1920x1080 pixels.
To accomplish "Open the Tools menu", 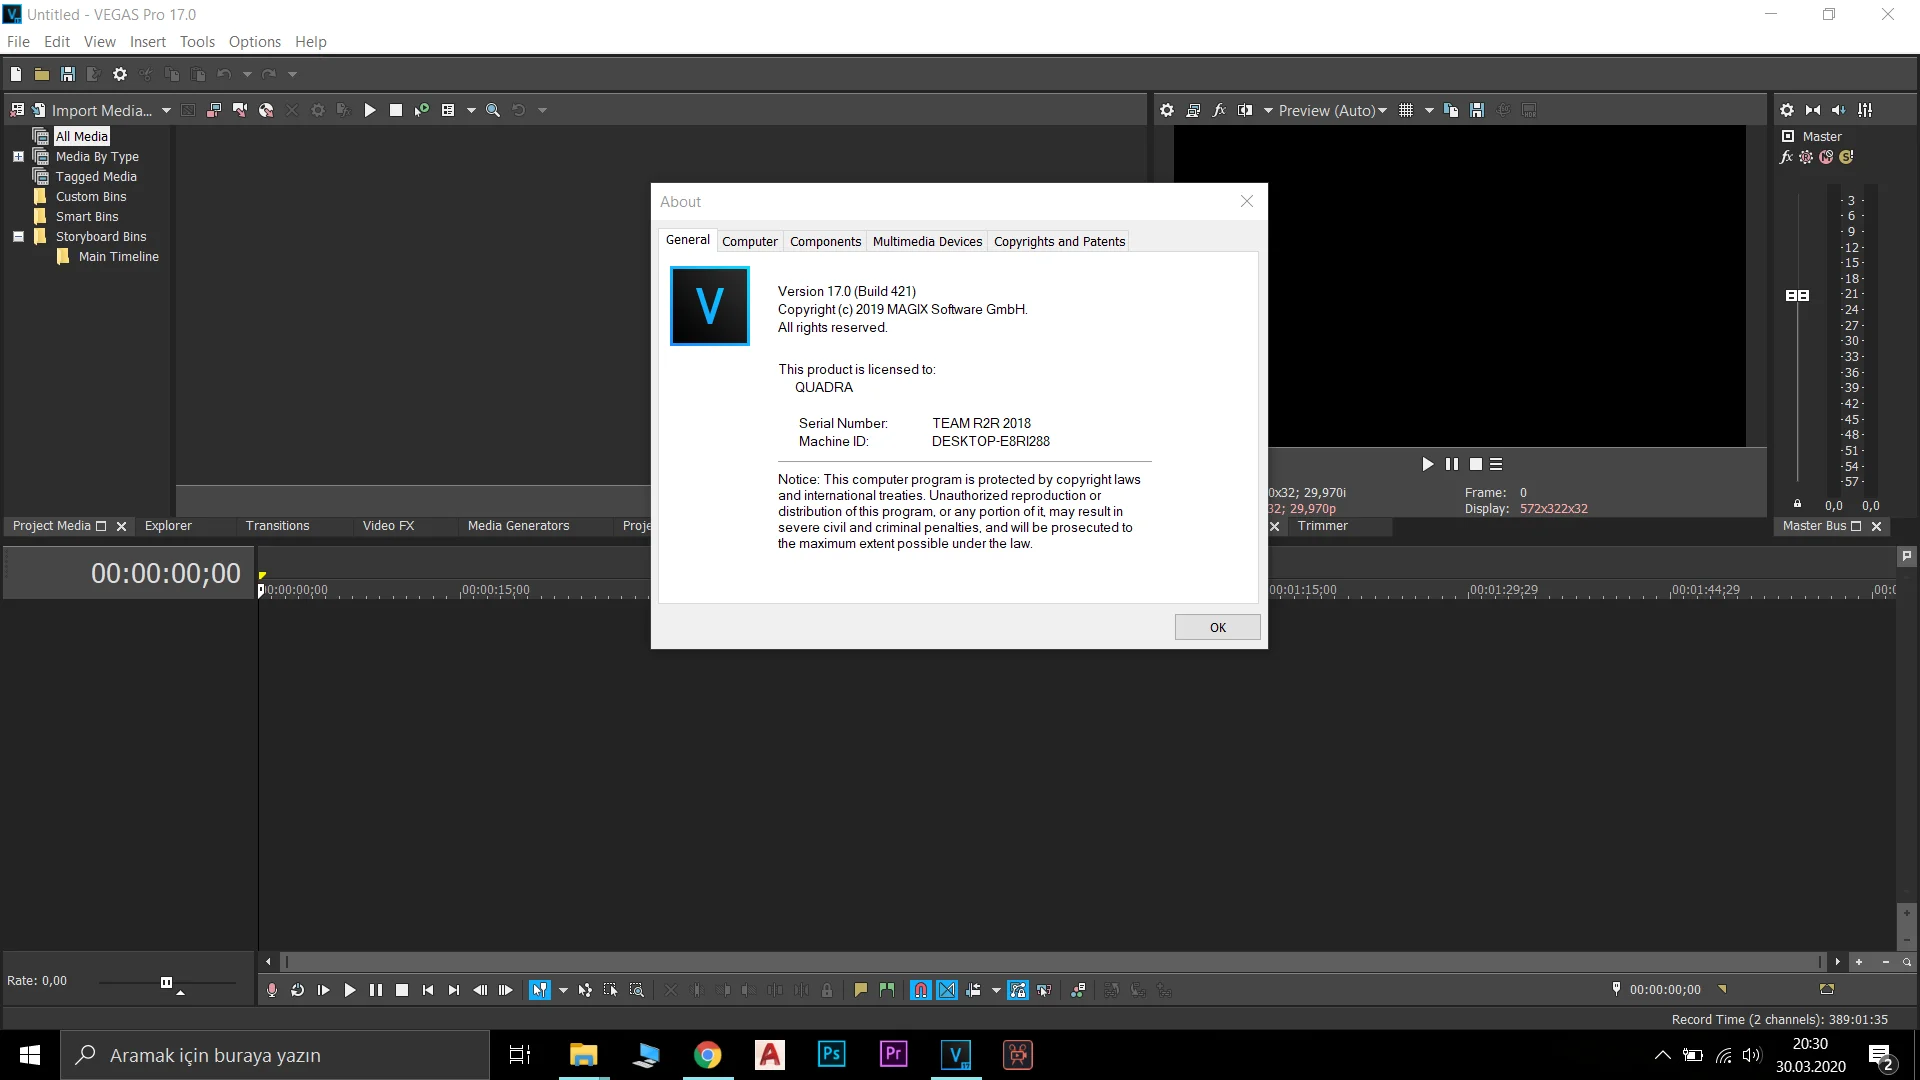I will pos(197,42).
